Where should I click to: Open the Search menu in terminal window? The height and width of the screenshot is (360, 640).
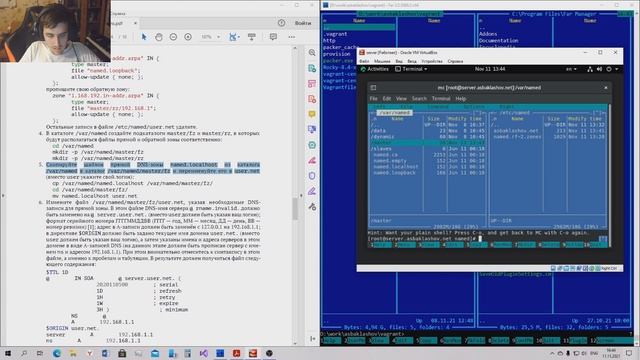tap(419, 99)
